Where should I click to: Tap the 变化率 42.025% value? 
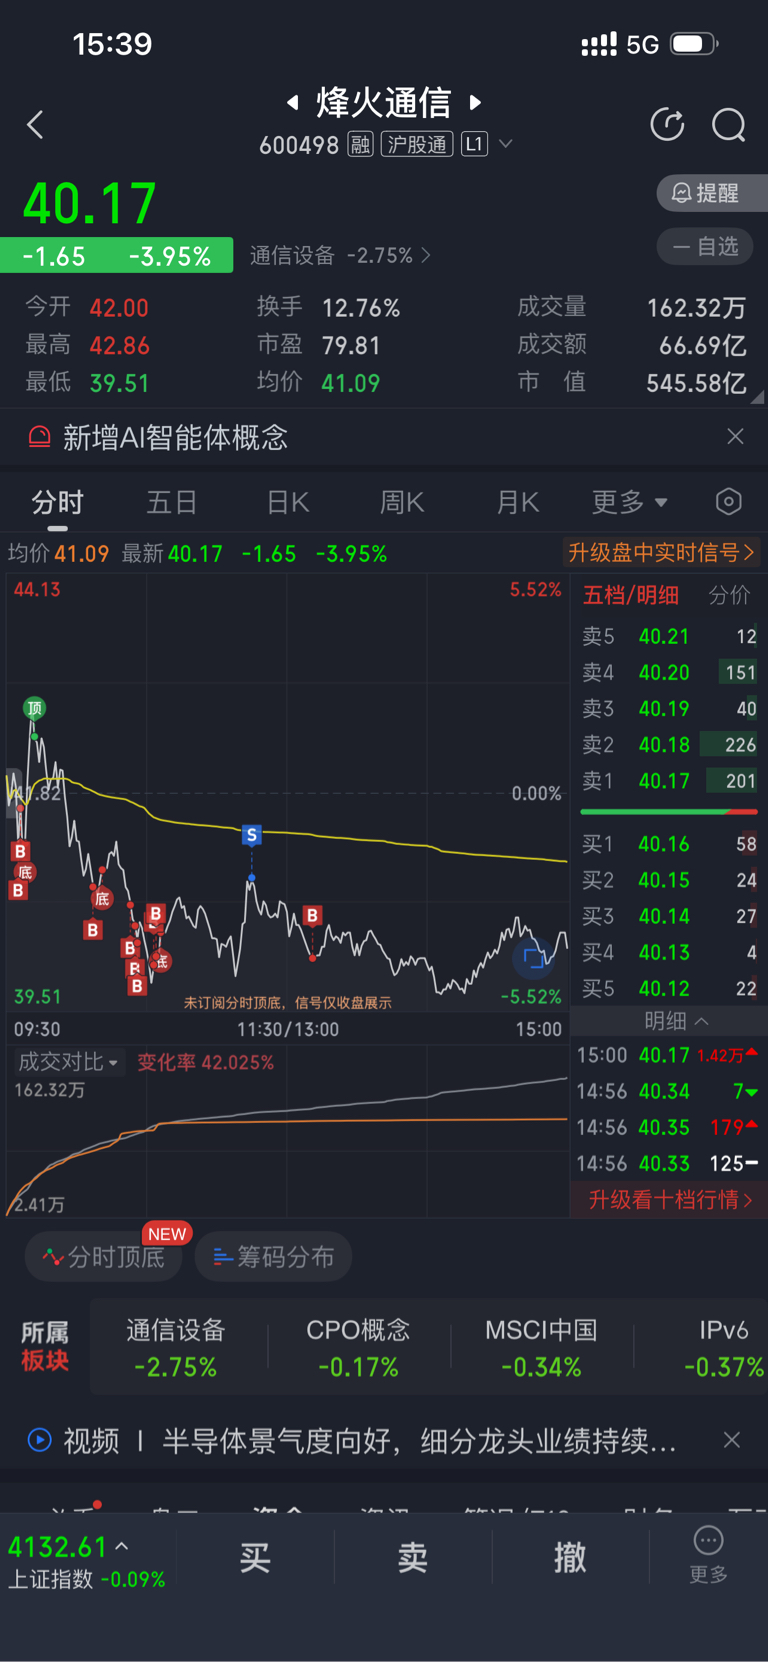205,1062
